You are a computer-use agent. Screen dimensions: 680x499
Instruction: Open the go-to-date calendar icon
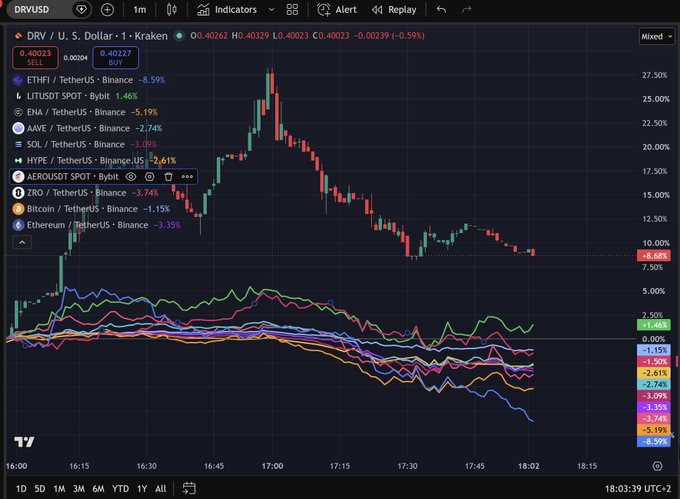point(189,489)
